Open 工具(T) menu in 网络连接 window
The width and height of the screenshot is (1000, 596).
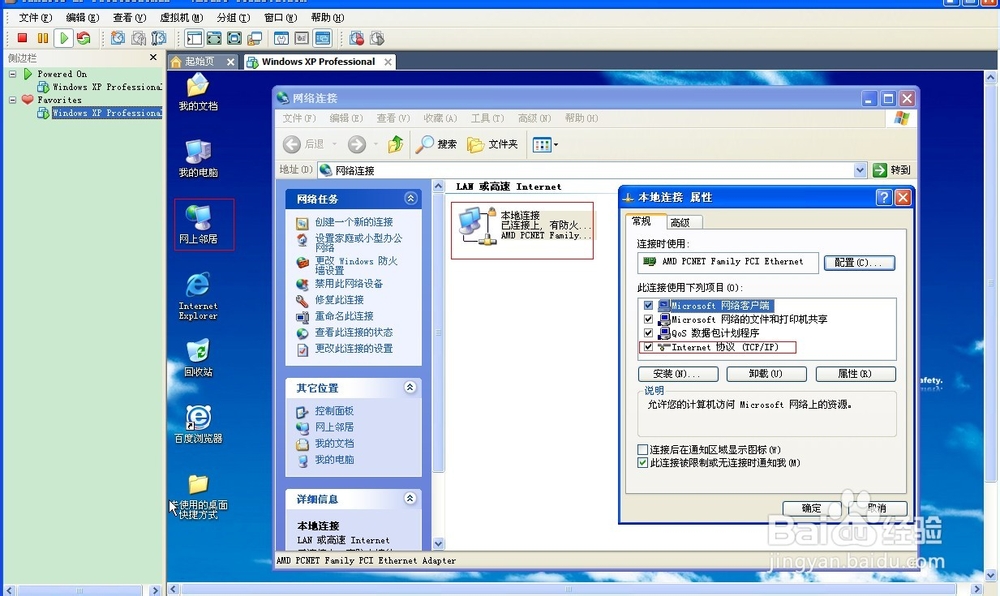pyautogui.click(x=487, y=118)
